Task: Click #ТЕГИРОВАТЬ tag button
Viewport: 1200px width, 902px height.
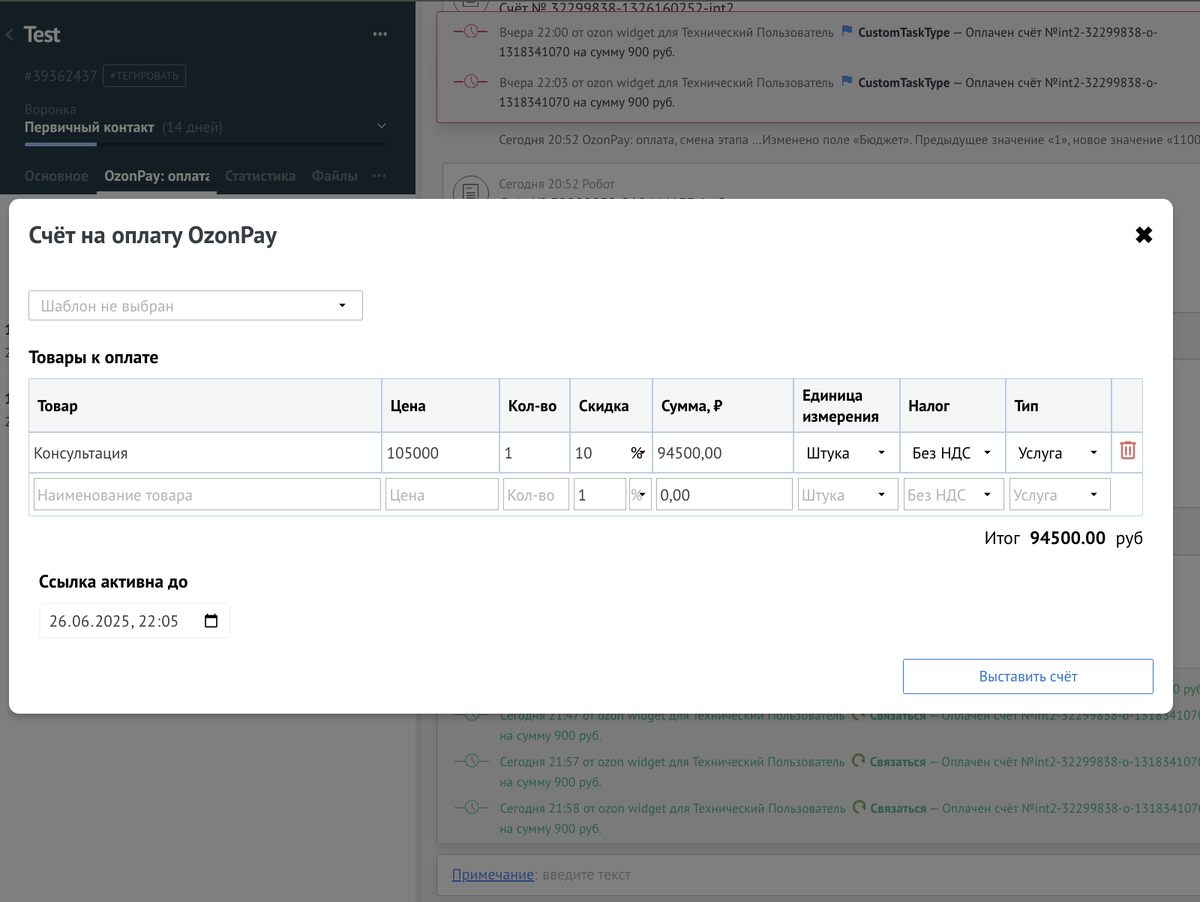Action: tap(145, 75)
